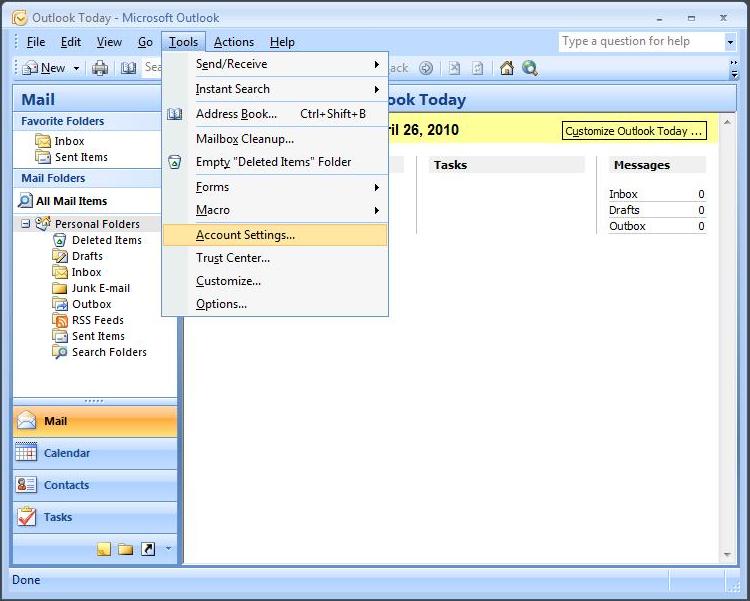The image size is (750, 601).
Task: Click the Home house icon in toolbar
Action: (x=507, y=68)
